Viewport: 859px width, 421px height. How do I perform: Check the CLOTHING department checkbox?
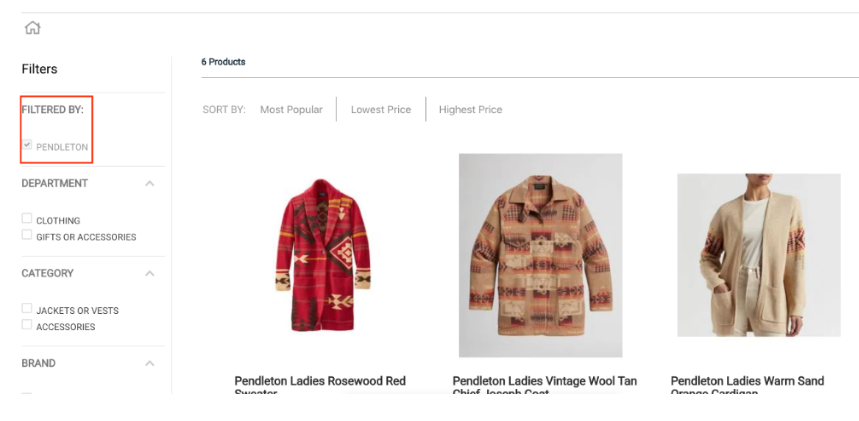[27, 218]
